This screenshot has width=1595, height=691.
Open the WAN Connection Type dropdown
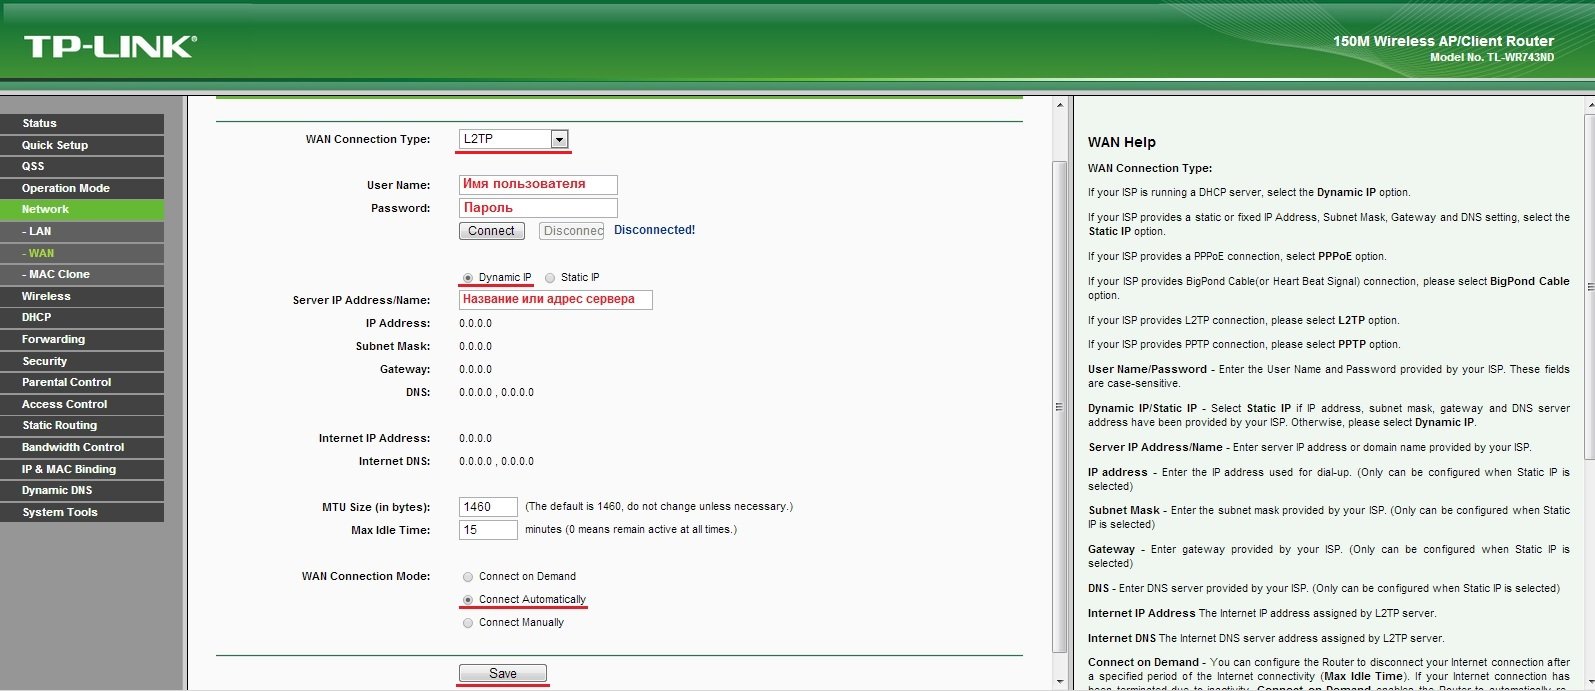pyautogui.click(x=559, y=139)
